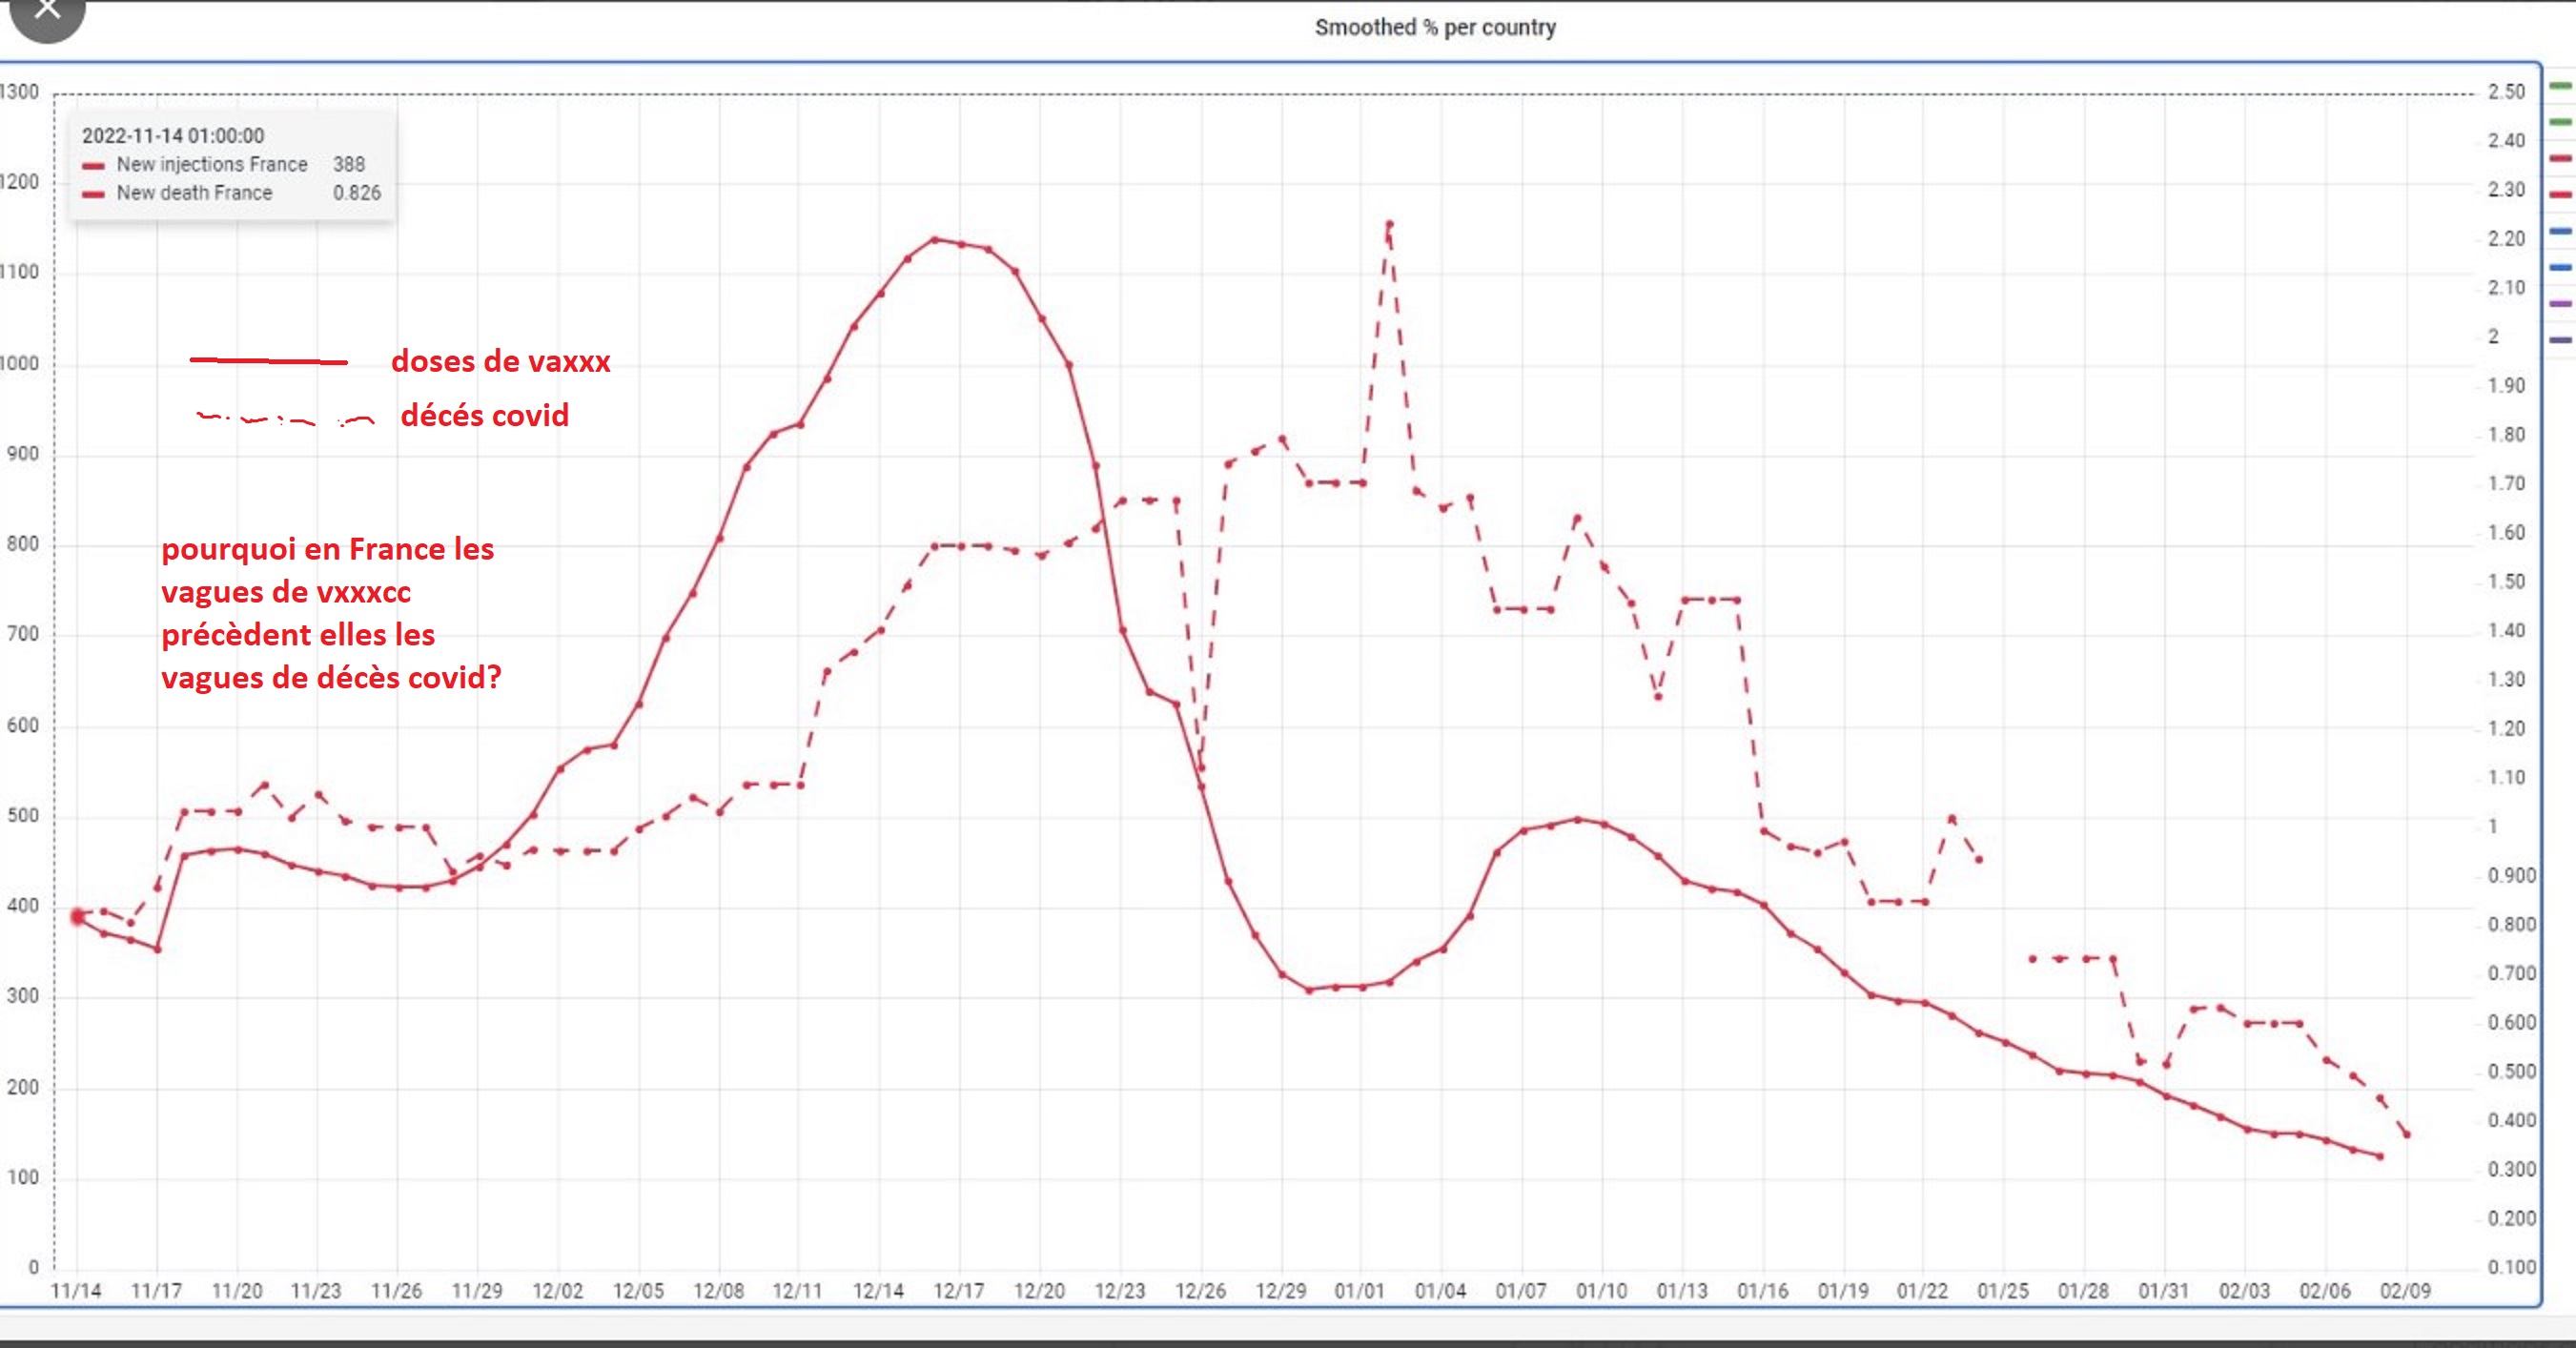Click the 'doses de vaxxx' annotation label
The image size is (2576, 1348).
click(500, 361)
